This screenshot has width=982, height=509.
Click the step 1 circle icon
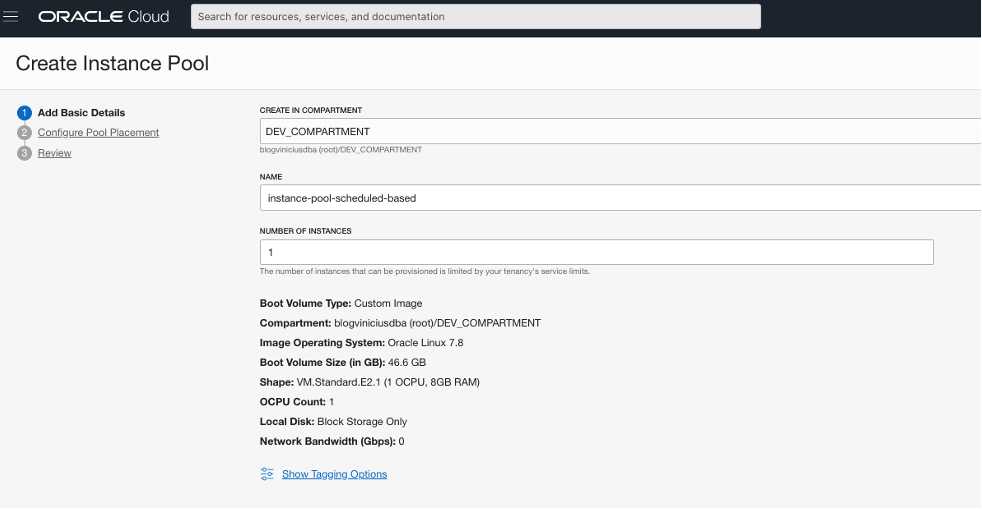pyautogui.click(x=25, y=112)
